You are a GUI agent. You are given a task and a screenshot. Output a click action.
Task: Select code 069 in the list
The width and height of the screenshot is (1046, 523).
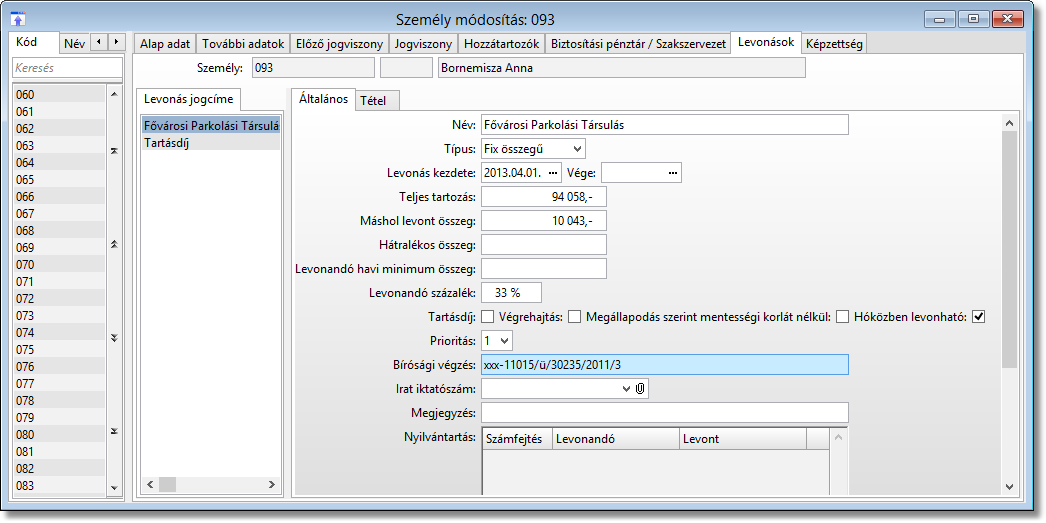[x=59, y=247]
